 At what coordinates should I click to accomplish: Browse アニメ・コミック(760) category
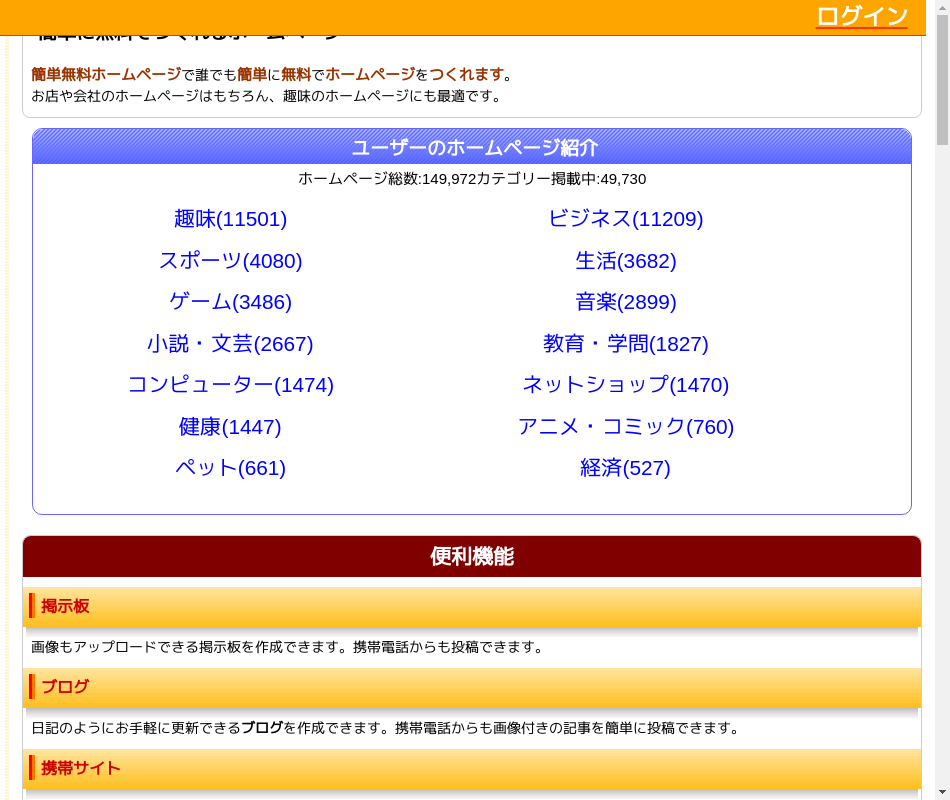pos(625,427)
